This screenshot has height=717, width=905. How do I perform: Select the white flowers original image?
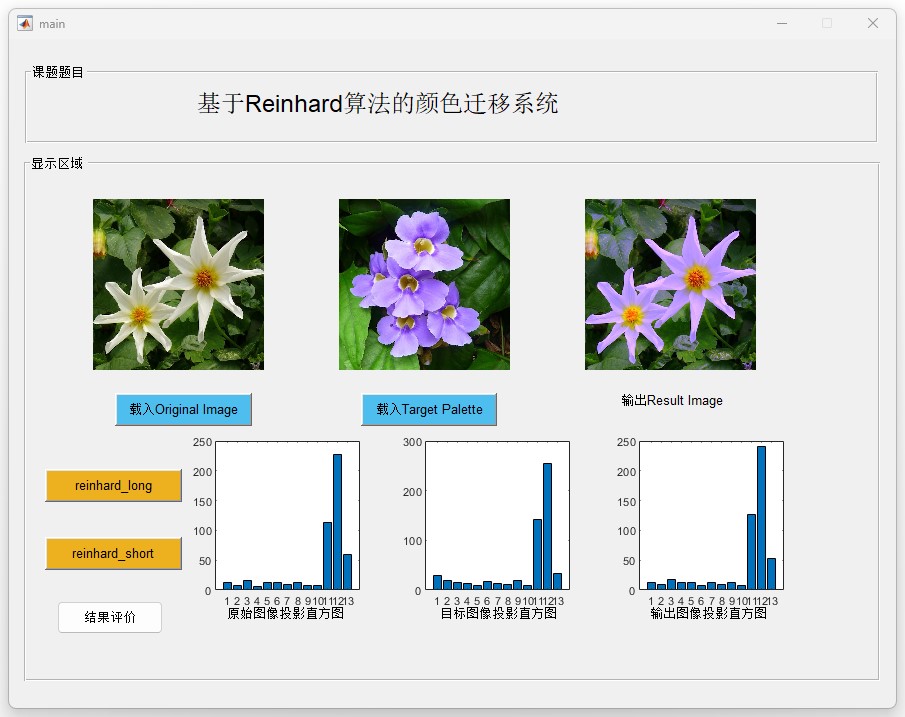pos(178,285)
